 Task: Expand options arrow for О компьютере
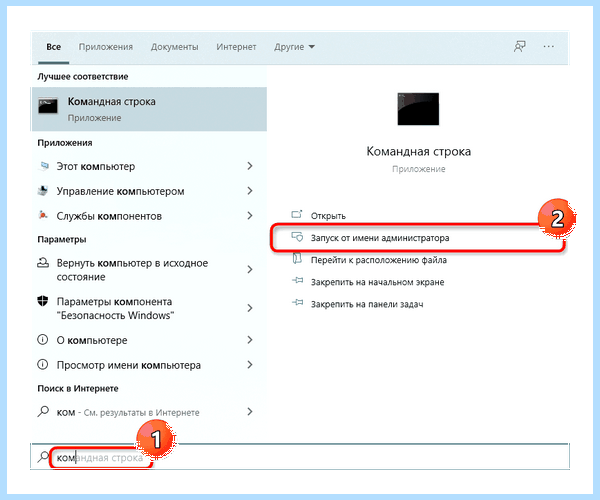[250, 340]
